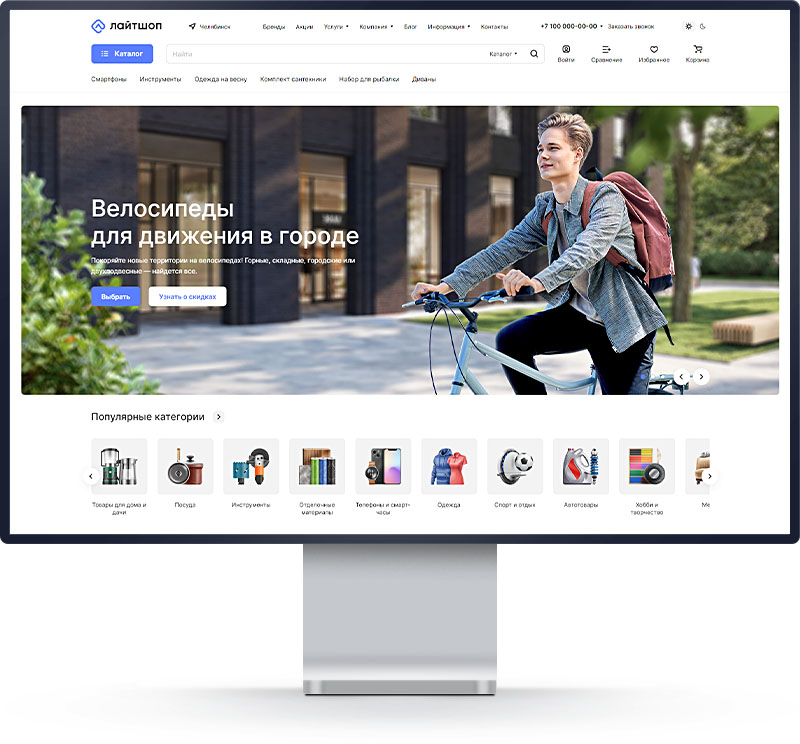800x744 pixels.
Task: Open the Войти account icon
Action: click(x=566, y=49)
